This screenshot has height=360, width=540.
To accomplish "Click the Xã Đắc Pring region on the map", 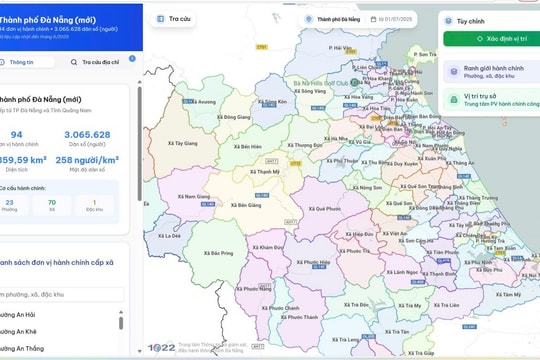I will point(218,253).
